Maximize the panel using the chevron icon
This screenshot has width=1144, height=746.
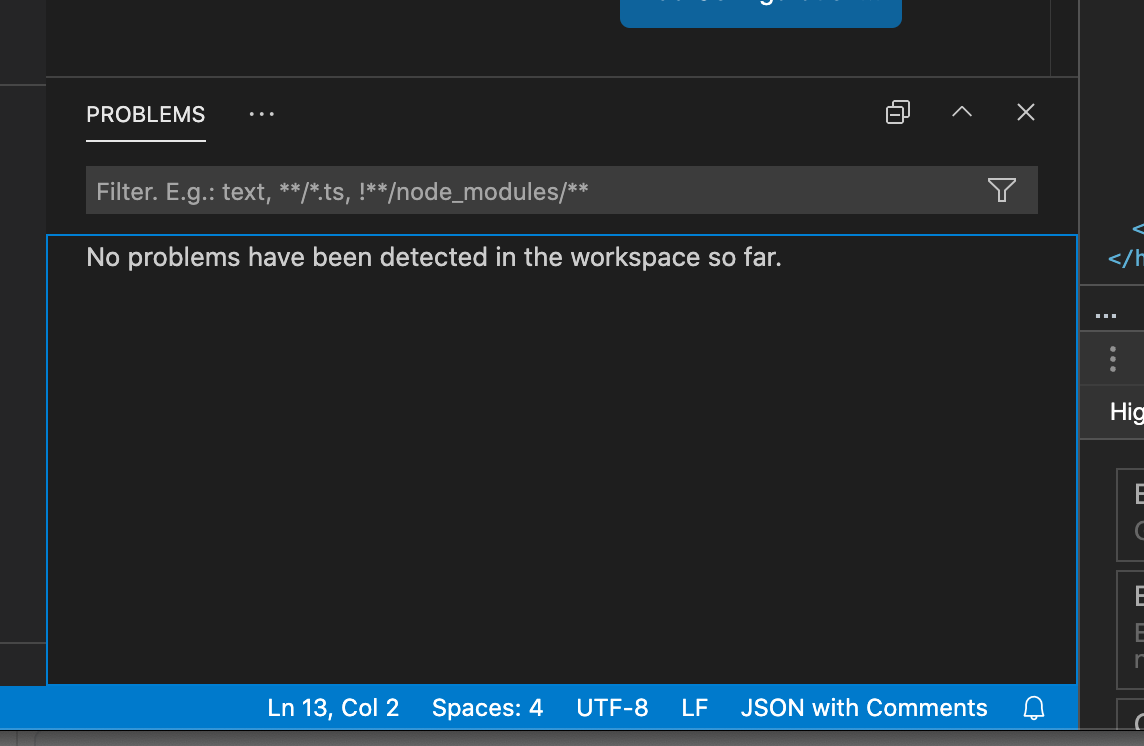(961, 112)
